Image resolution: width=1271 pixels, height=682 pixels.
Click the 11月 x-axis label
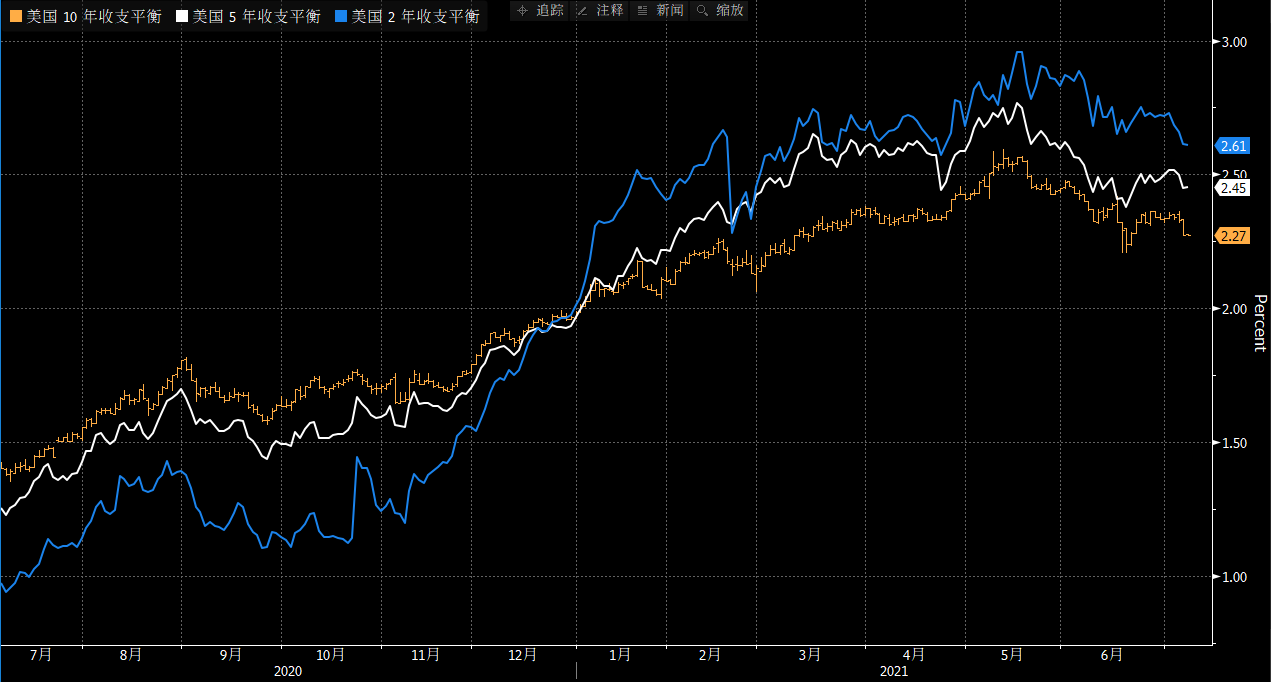click(x=425, y=655)
